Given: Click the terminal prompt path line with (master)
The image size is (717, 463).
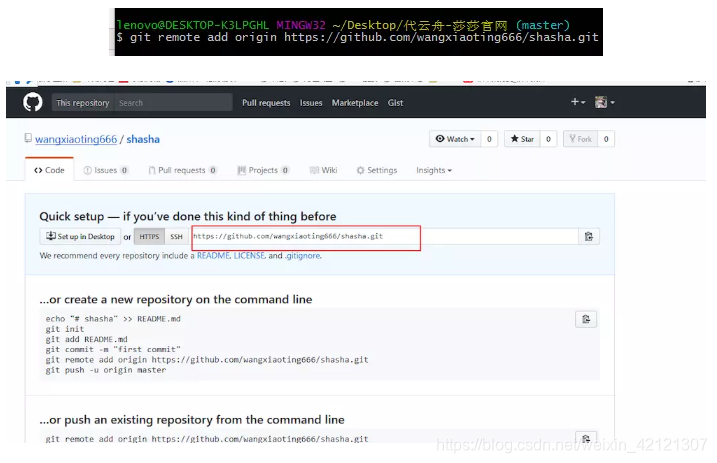Looking at the screenshot, I should 343,25.
